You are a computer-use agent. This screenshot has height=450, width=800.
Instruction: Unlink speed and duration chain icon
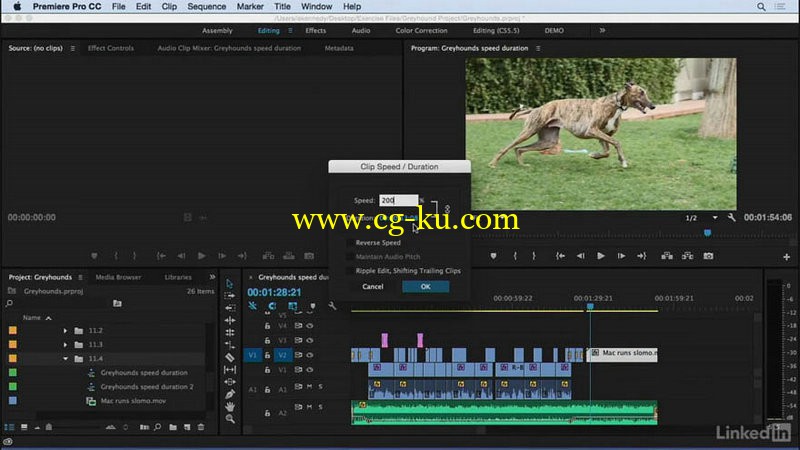pyautogui.click(x=447, y=209)
